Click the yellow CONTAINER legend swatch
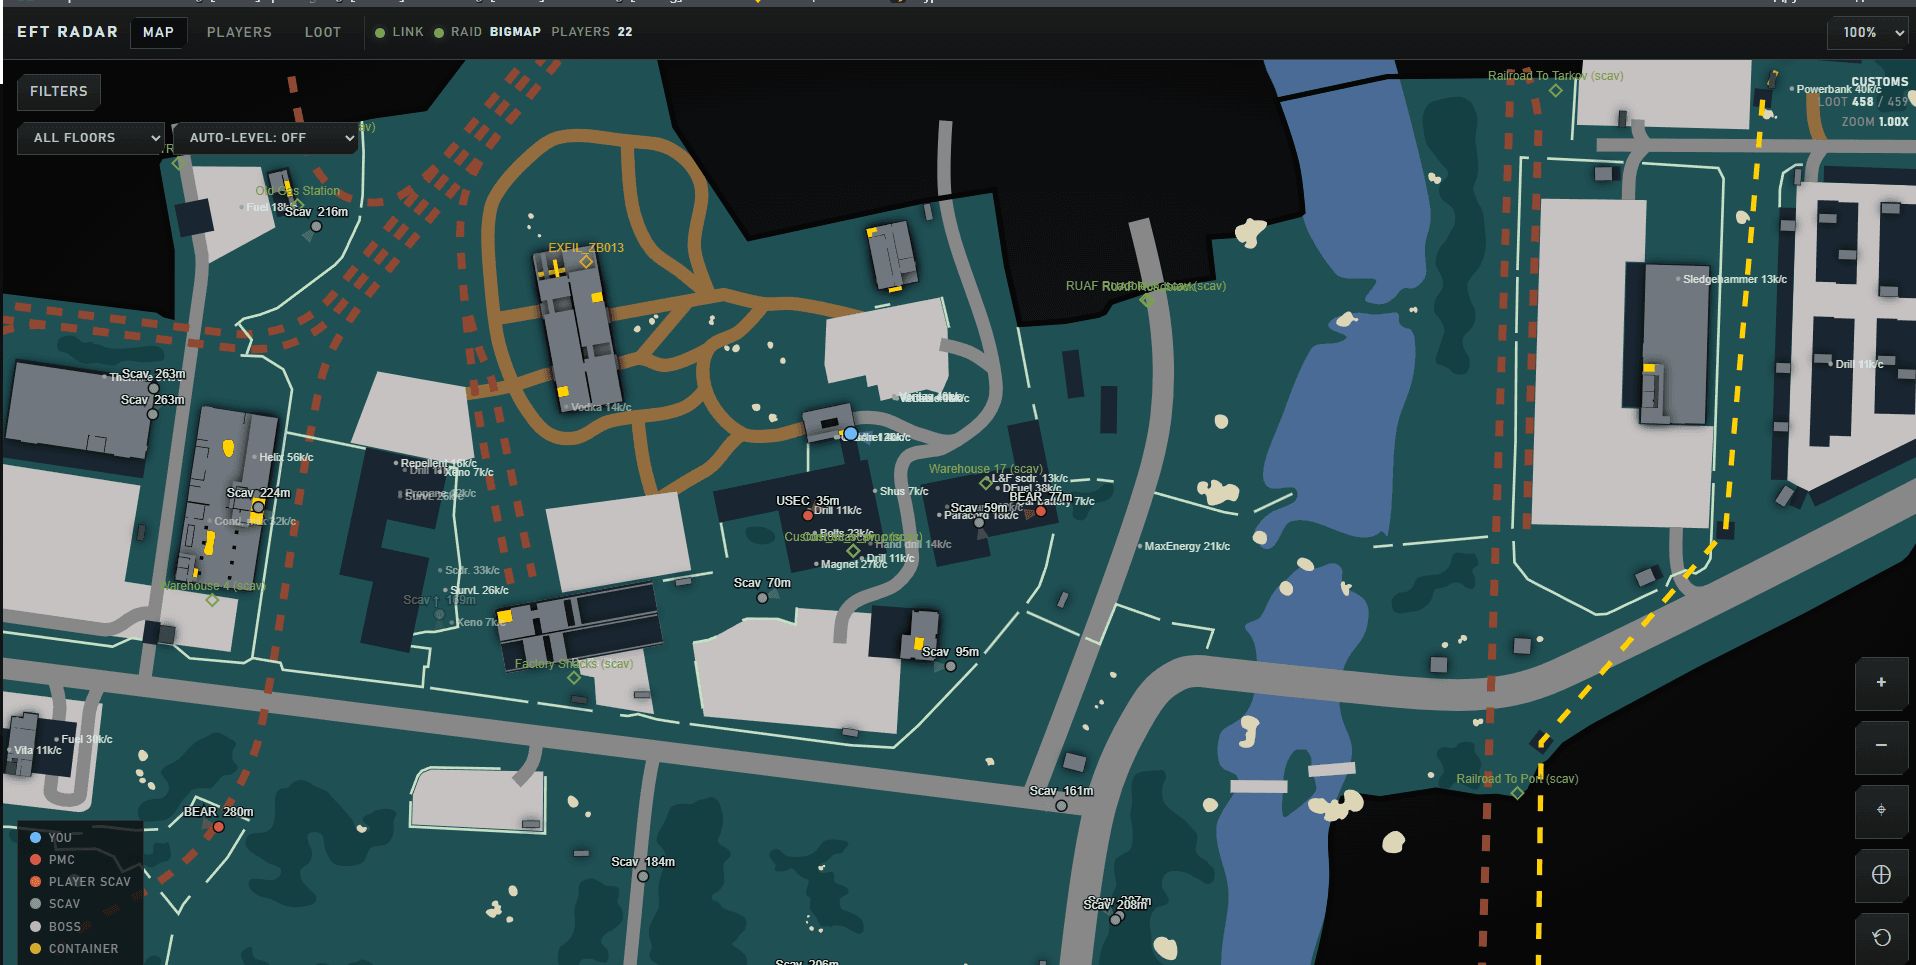 point(35,949)
